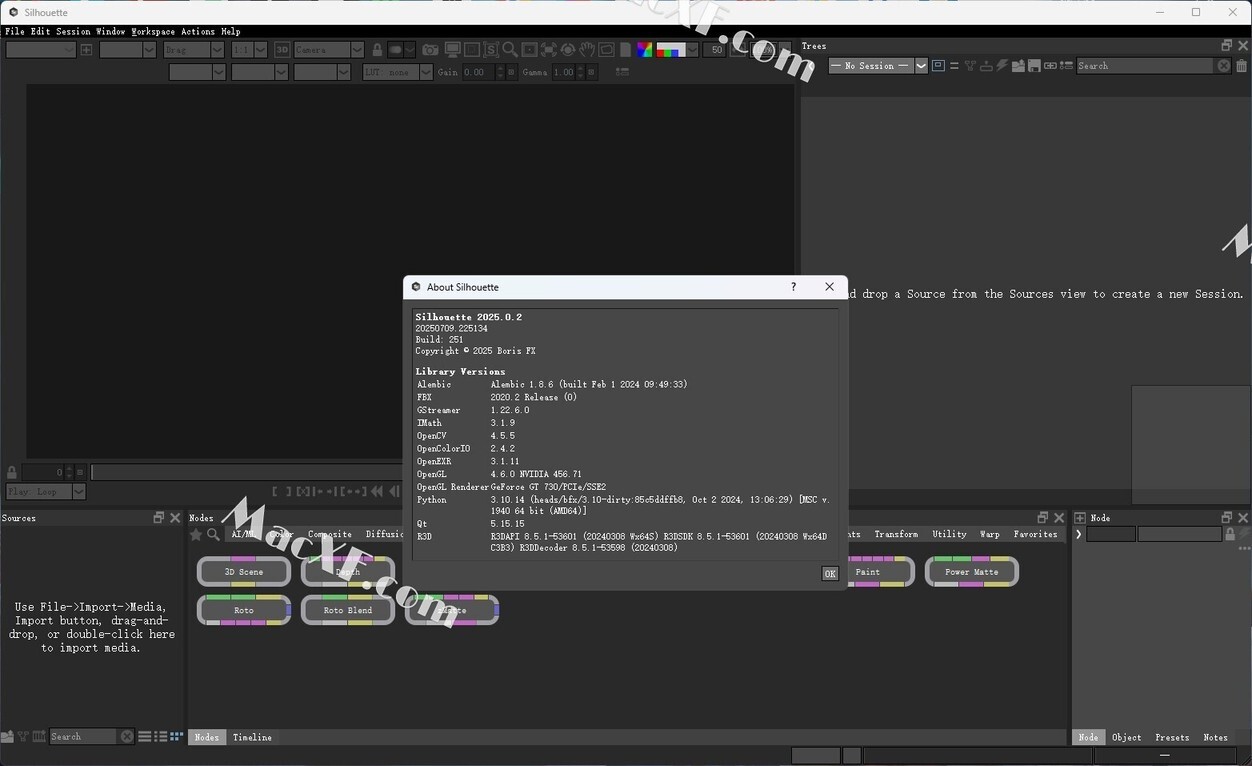Click the import folder icon in Trees toolbar
The height and width of the screenshot is (766, 1252).
pos(1018,66)
